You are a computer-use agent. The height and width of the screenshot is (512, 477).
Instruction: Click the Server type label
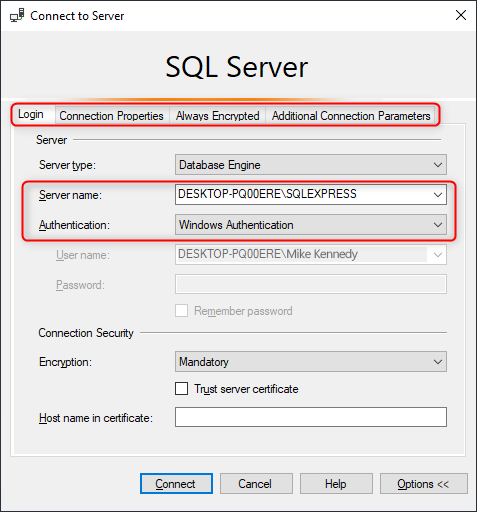click(67, 165)
